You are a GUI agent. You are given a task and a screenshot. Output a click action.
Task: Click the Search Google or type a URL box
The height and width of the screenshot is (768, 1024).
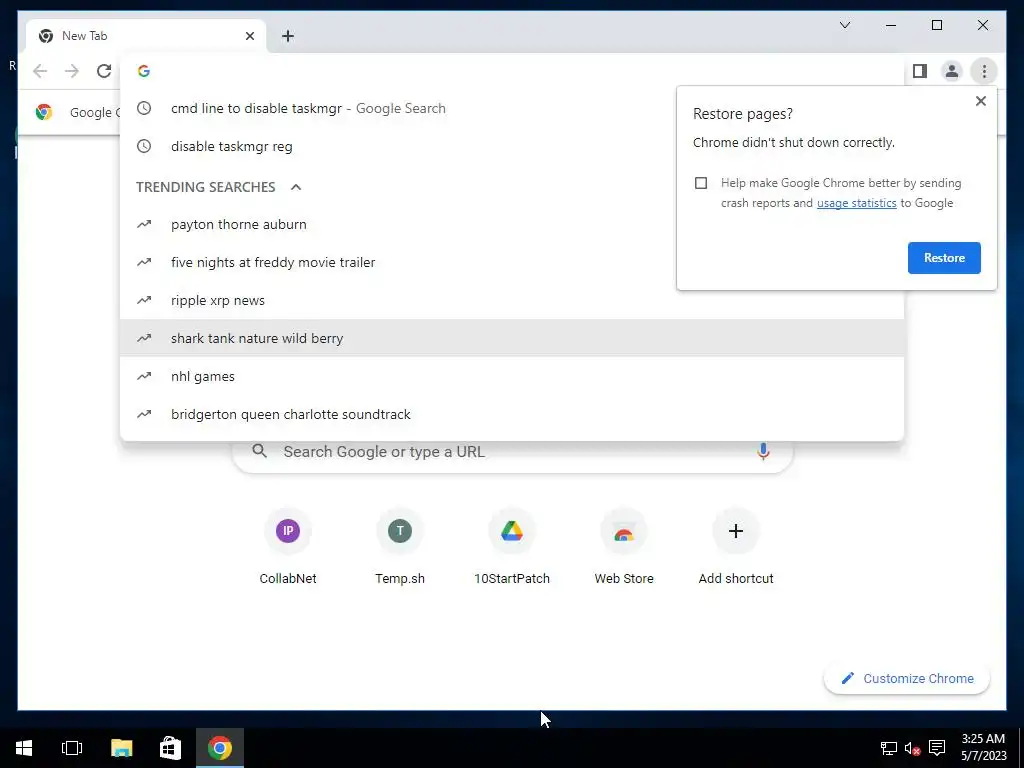click(x=513, y=452)
